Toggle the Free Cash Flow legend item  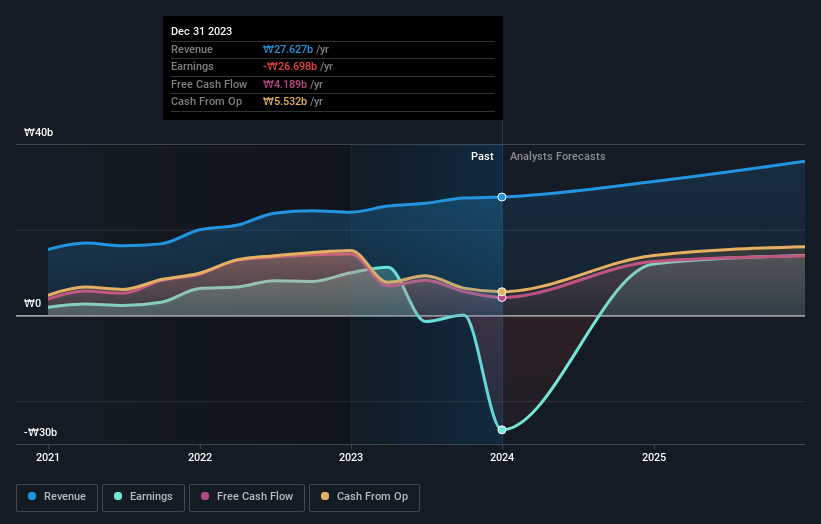[x=247, y=497]
